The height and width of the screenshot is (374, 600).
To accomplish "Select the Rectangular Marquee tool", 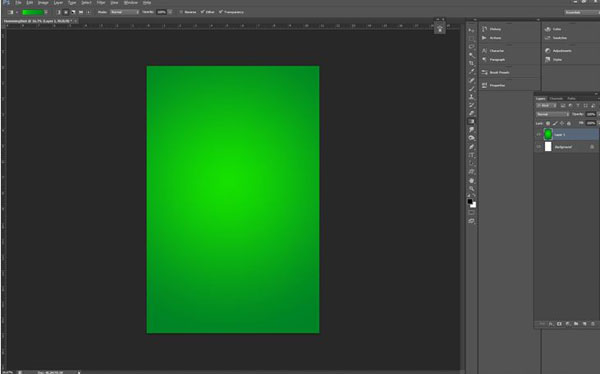I will coord(471,39).
